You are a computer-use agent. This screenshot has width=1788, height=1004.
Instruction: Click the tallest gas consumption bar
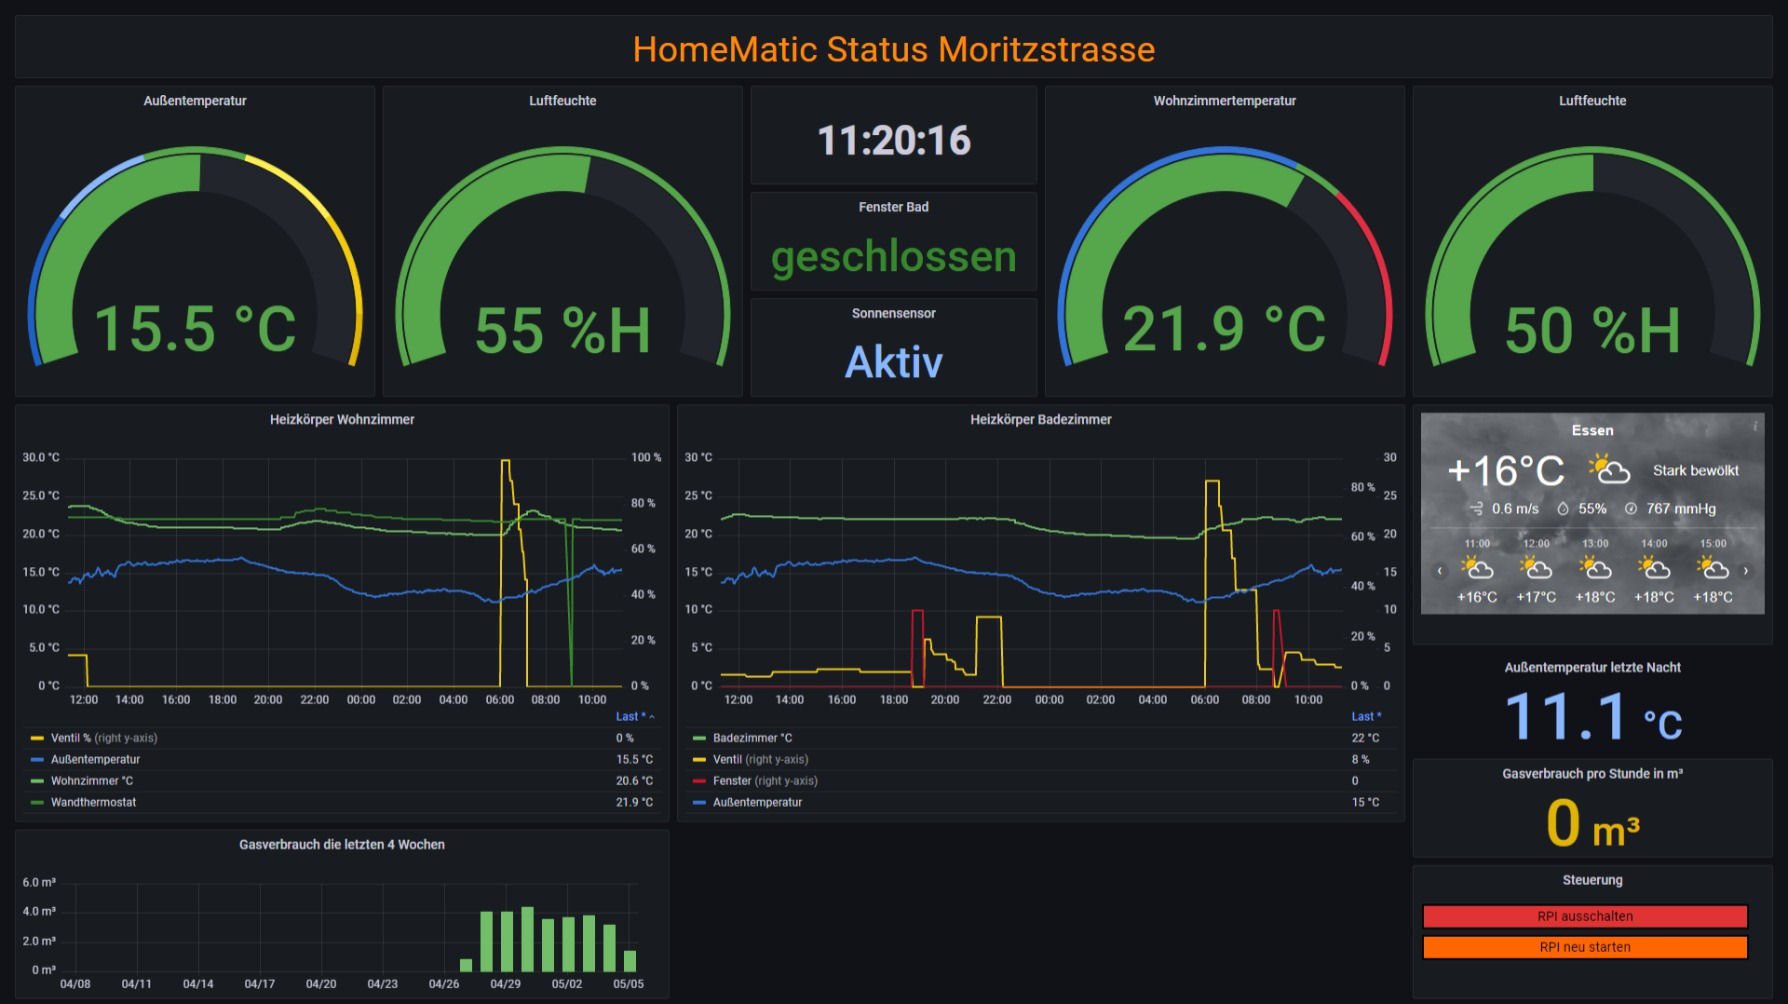(527, 939)
